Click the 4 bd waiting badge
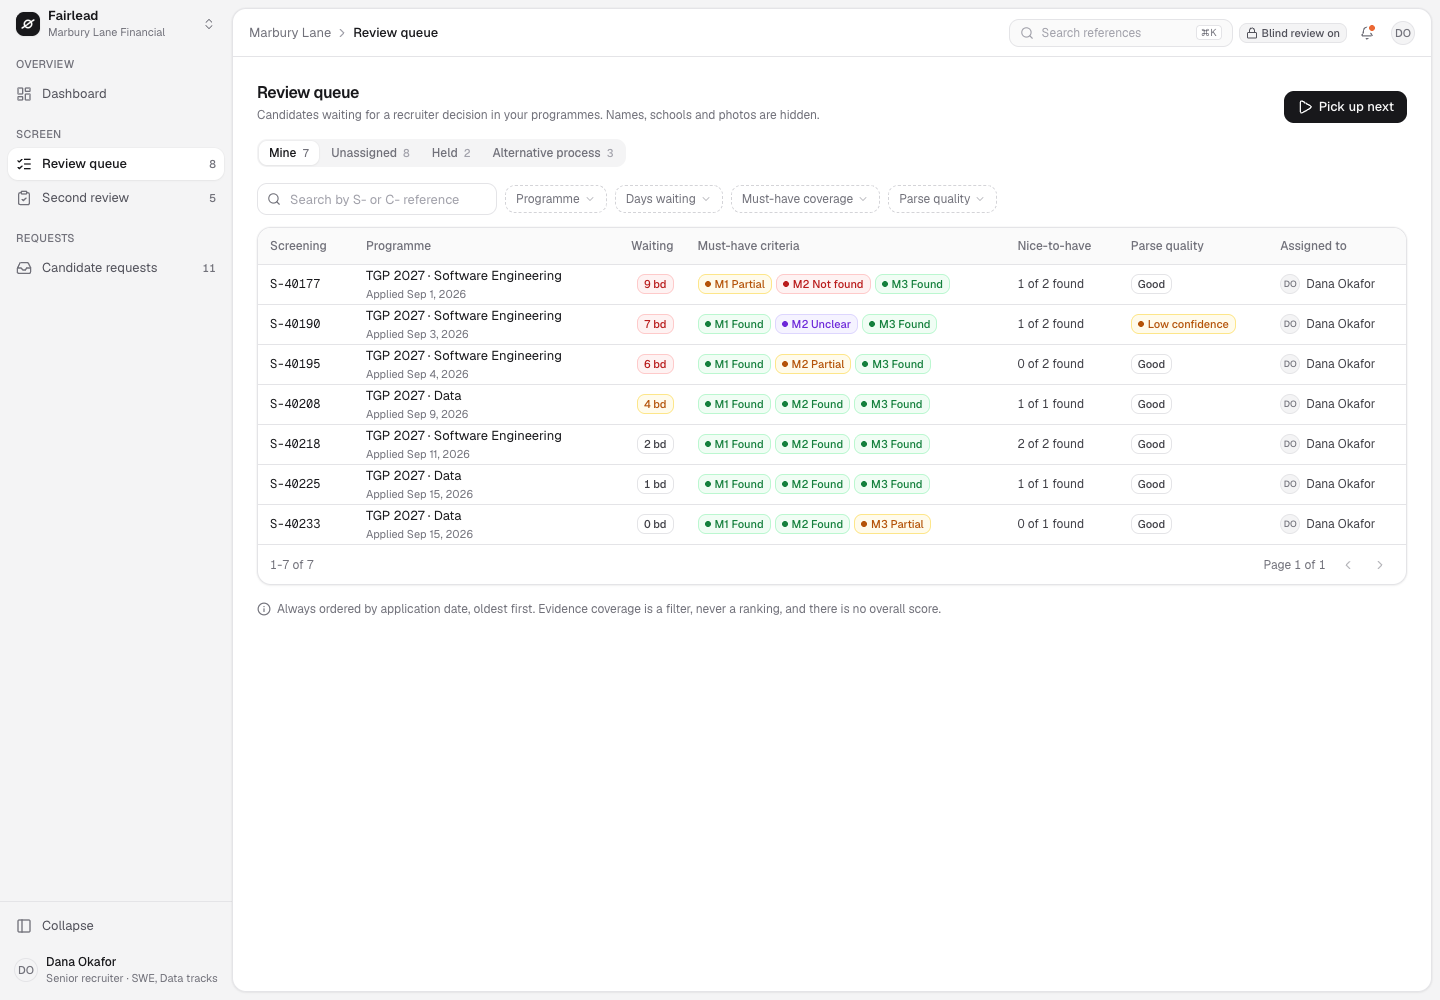This screenshot has width=1440, height=1000. pos(655,404)
